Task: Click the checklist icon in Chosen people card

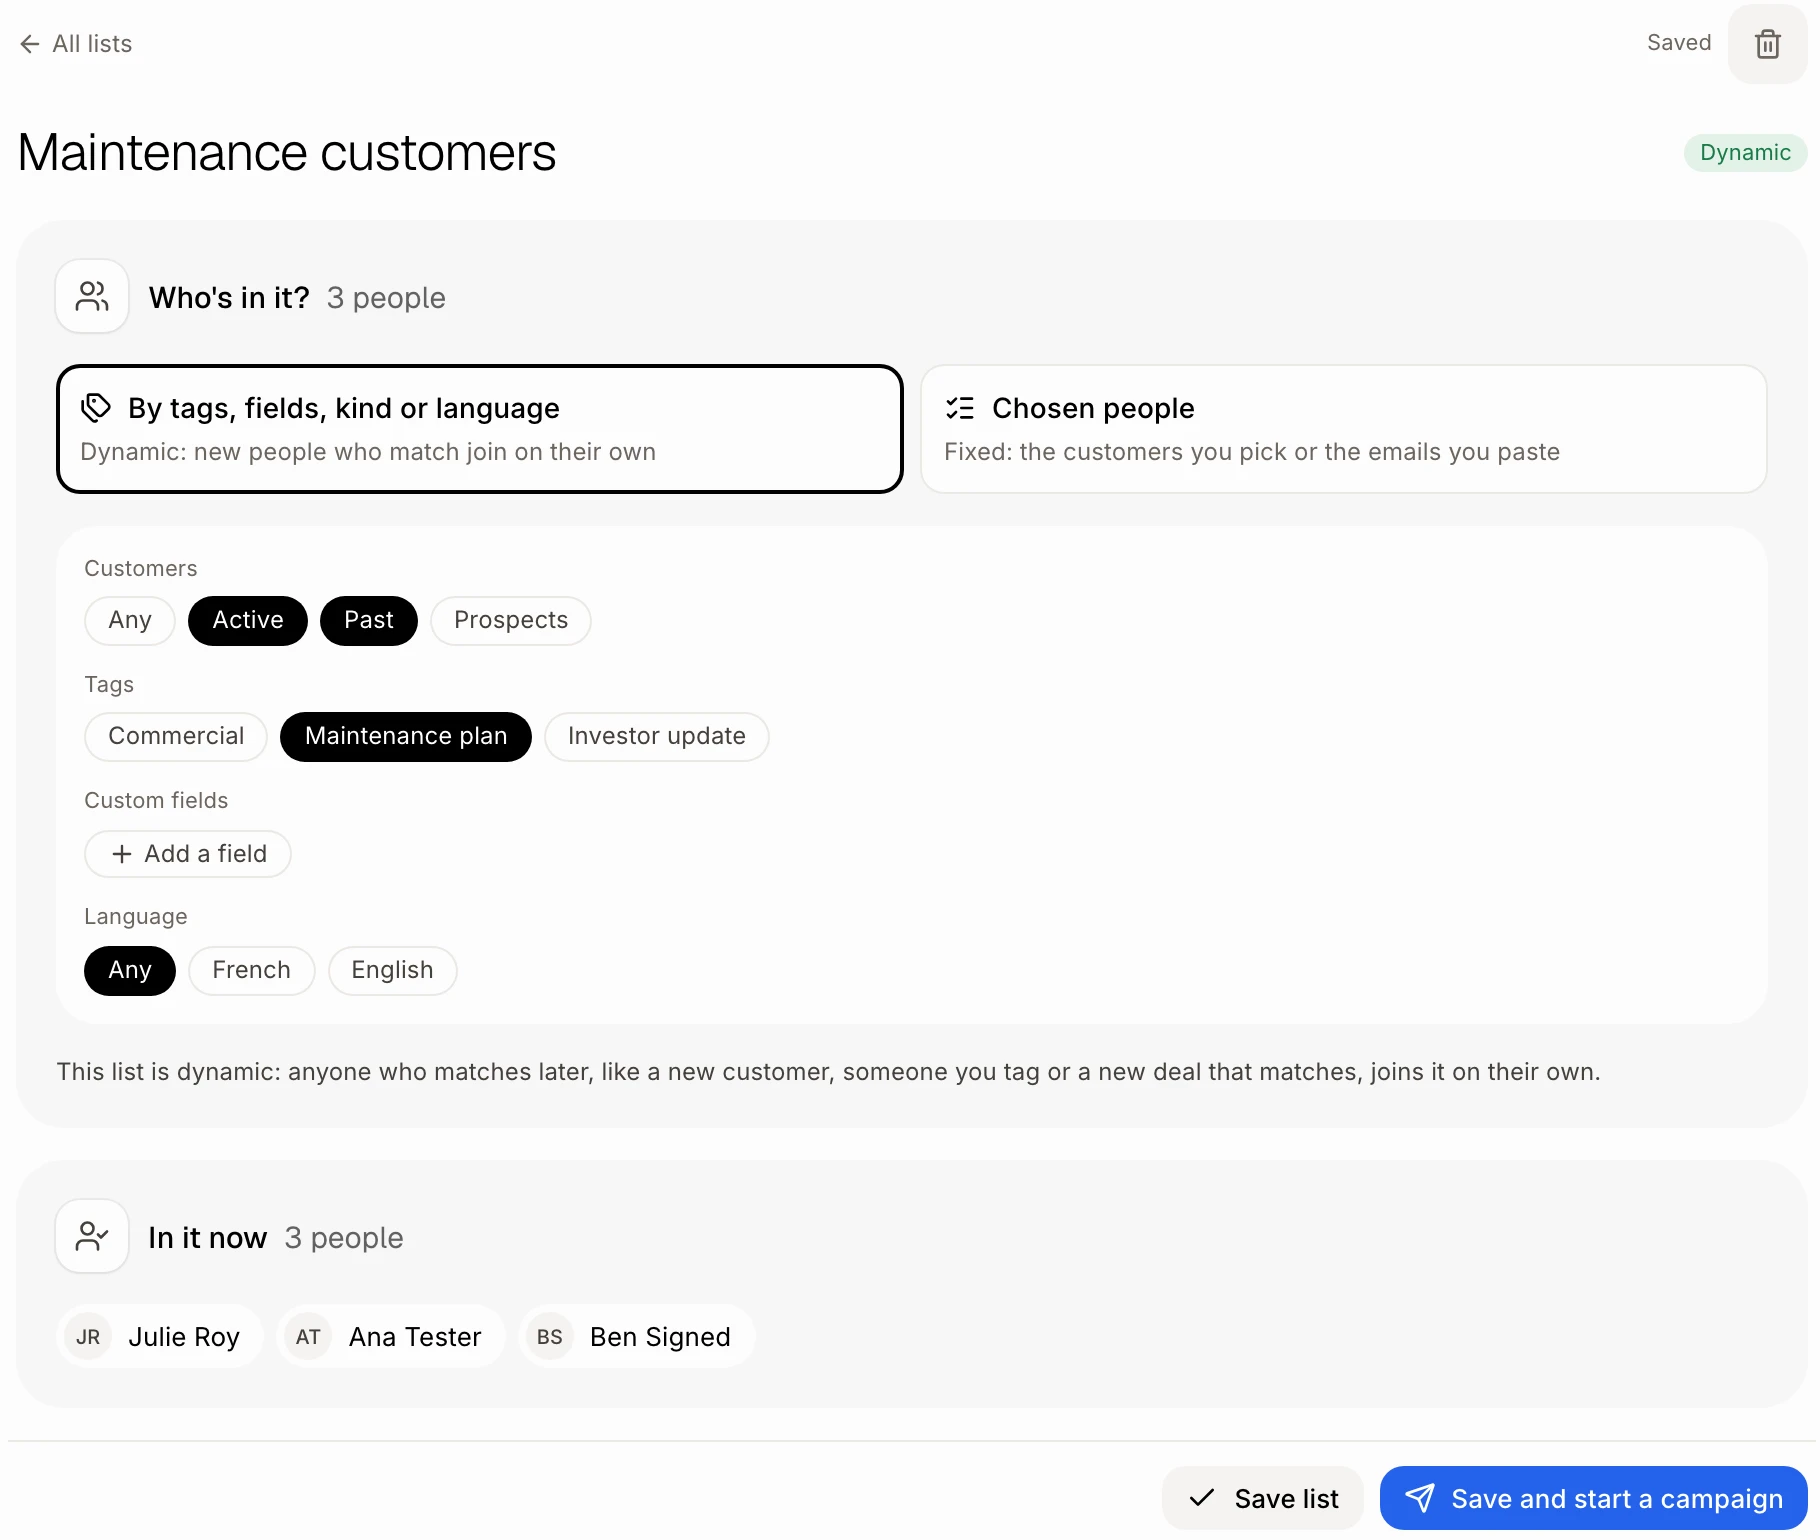Action: 960,408
